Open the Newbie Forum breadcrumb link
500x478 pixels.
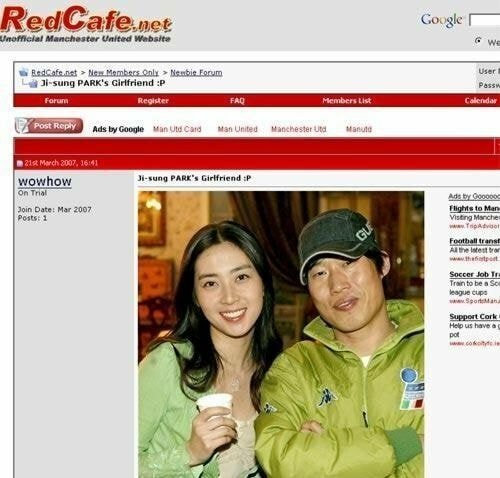coord(196,73)
